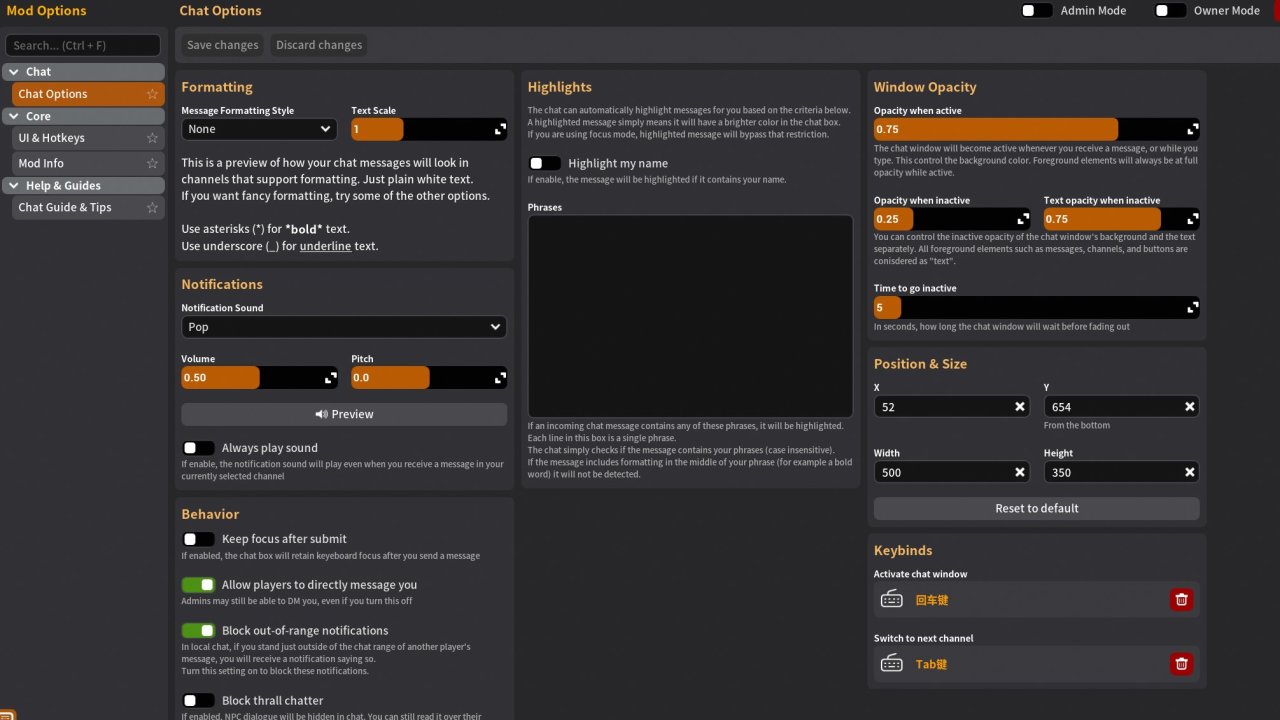Click Reset to default
The image size is (1280, 720).
(x=1036, y=508)
